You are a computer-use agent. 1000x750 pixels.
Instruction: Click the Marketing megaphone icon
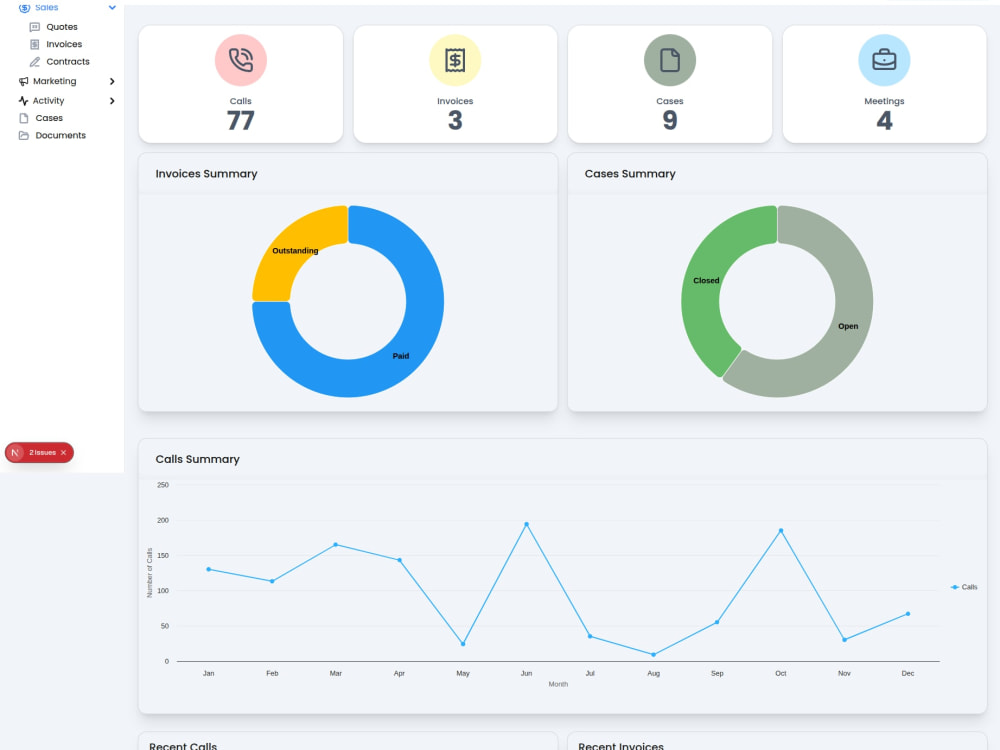pos(24,81)
